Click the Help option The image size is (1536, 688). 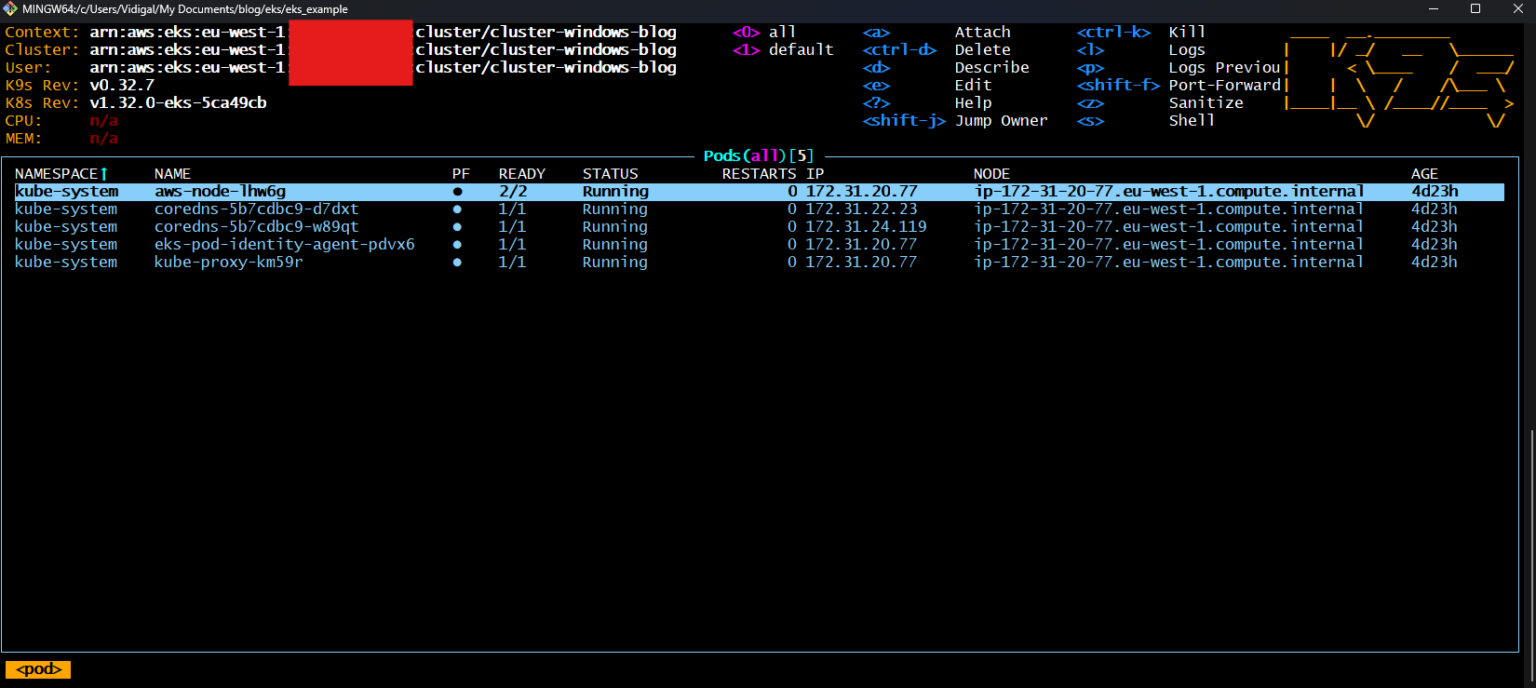point(972,102)
